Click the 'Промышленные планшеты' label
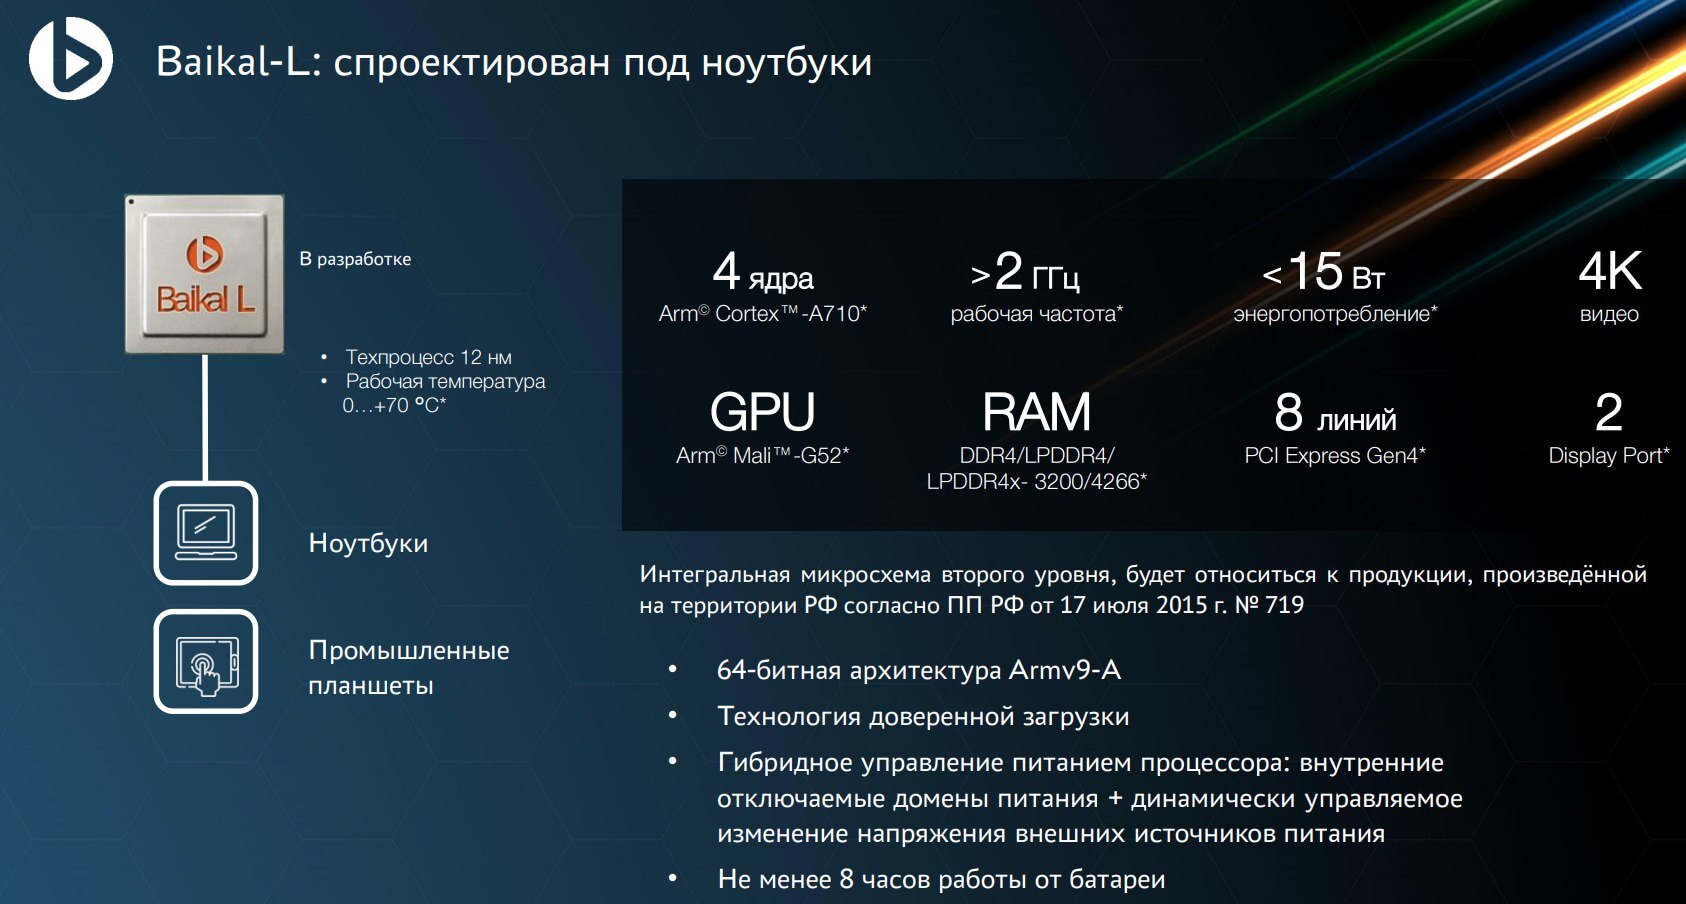This screenshot has width=1686, height=904. click(x=409, y=667)
